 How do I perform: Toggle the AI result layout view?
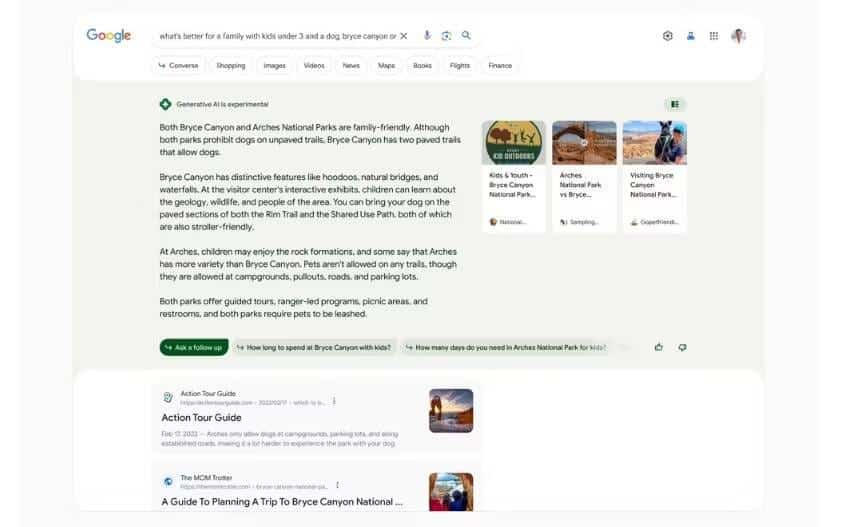[x=675, y=104]
